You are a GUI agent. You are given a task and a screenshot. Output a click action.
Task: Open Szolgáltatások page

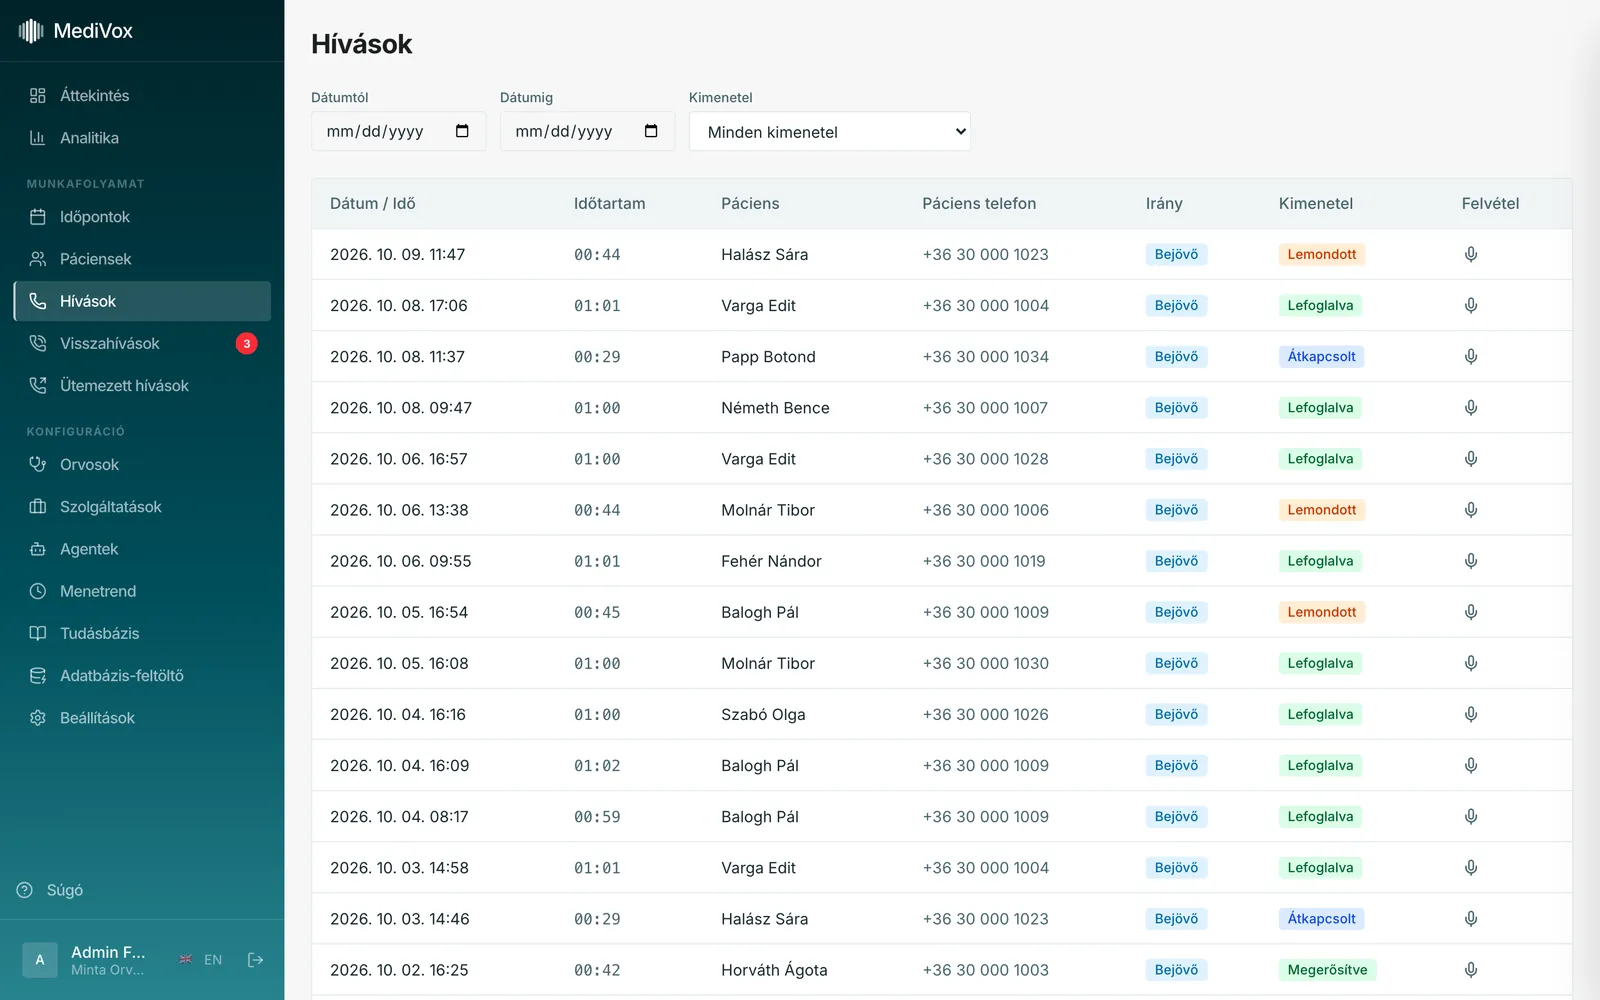tap(142, 507)
